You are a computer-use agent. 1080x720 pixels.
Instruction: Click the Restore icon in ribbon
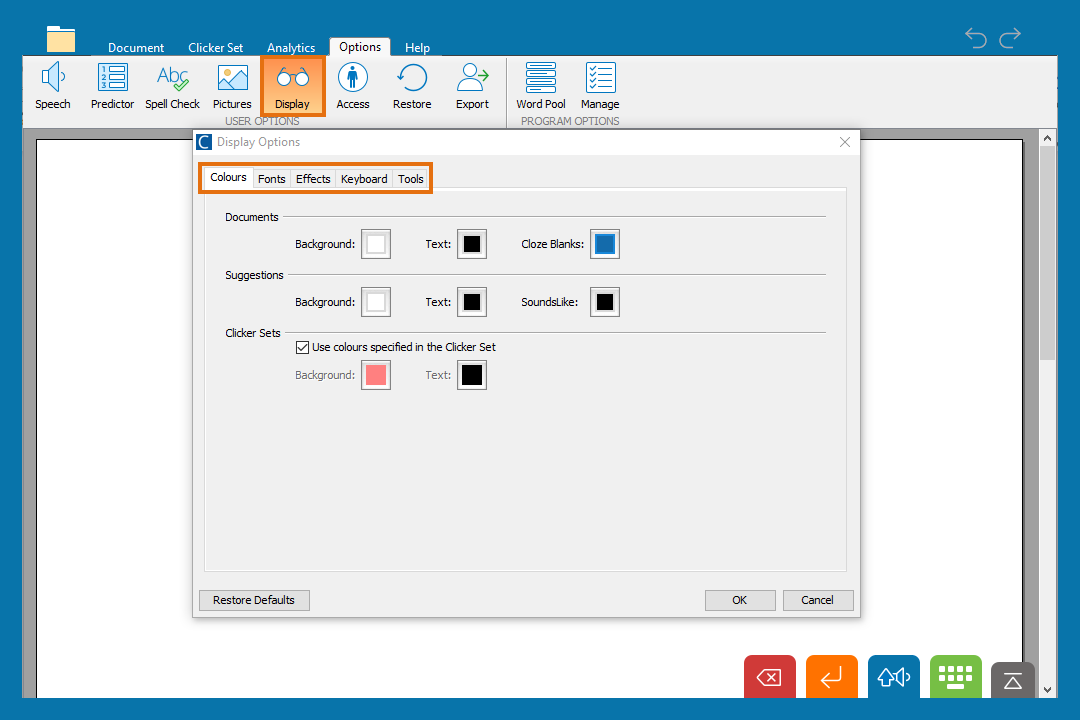tap(412, 86)
